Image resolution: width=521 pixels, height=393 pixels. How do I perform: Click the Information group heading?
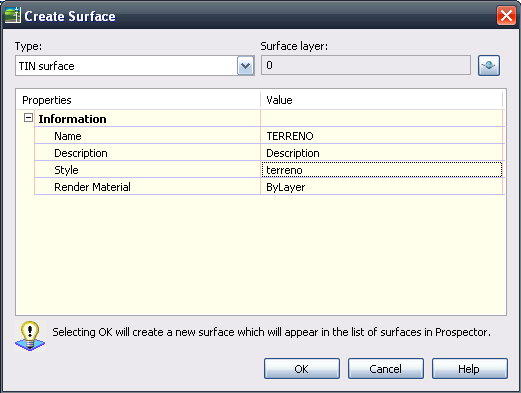(x=72, y=119)
